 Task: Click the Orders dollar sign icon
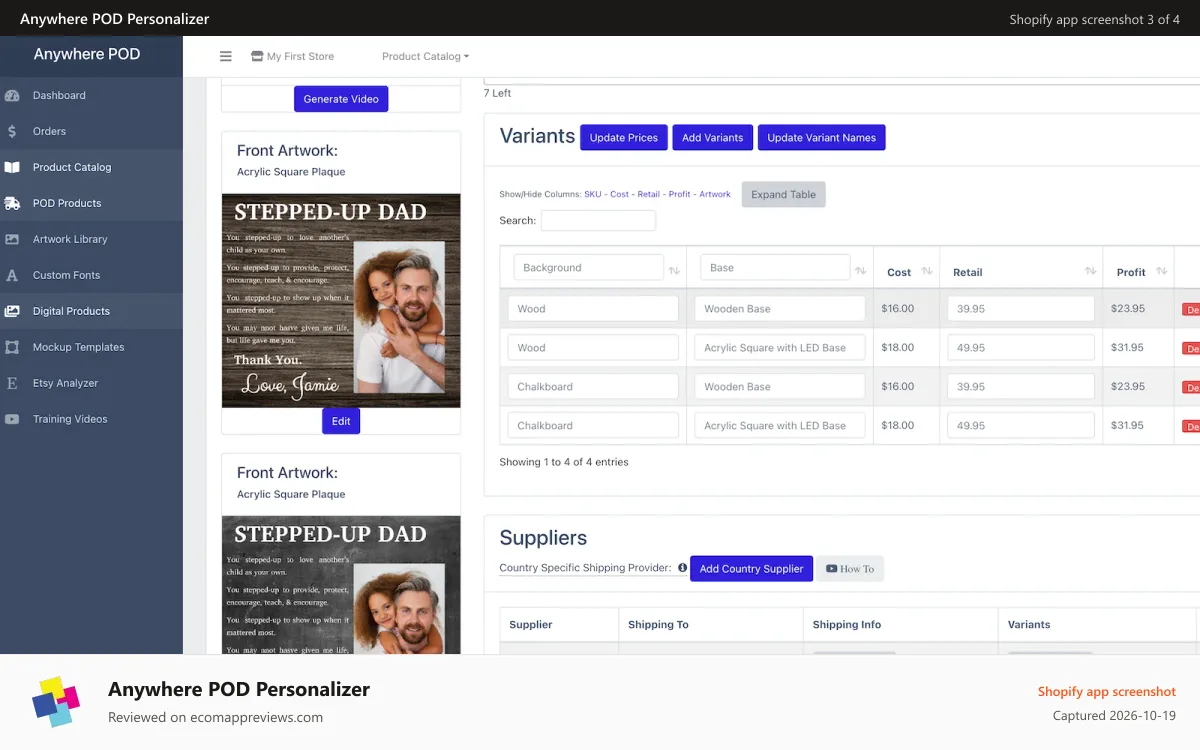(12, 132)
